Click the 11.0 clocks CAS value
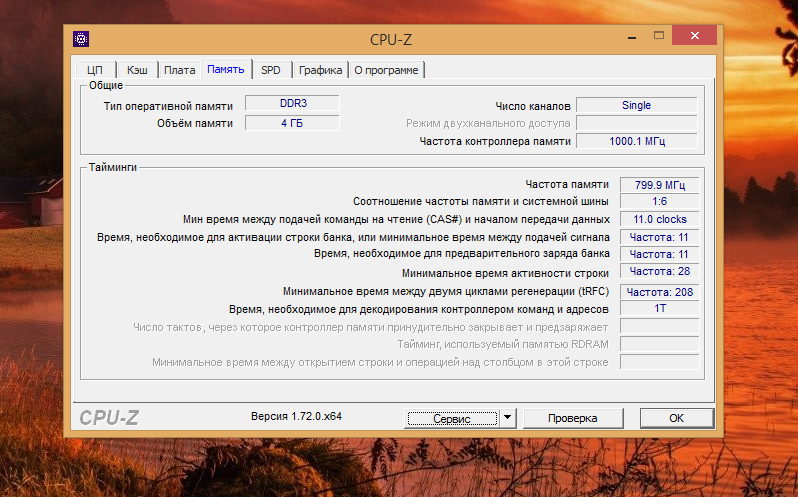The width and height of the screenshot is (798, 497). point(660,219)
